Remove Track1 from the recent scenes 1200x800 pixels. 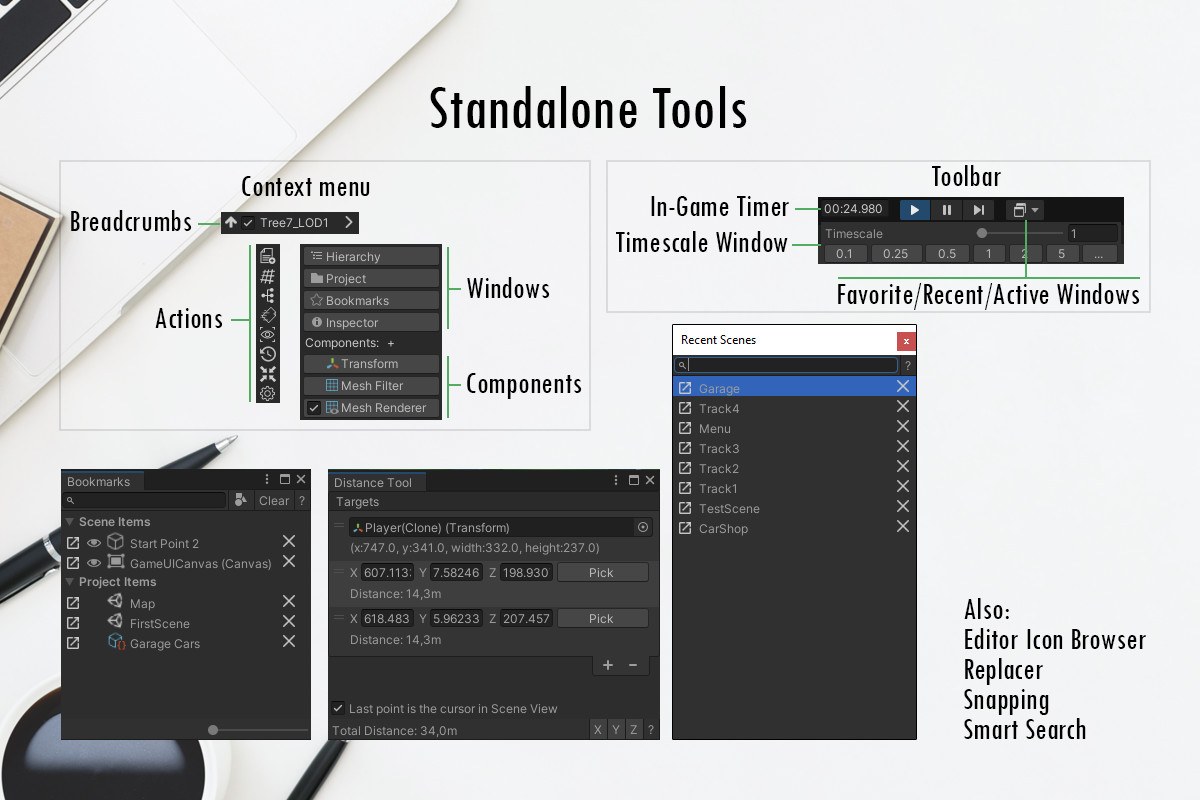click(x=903, y=487)
